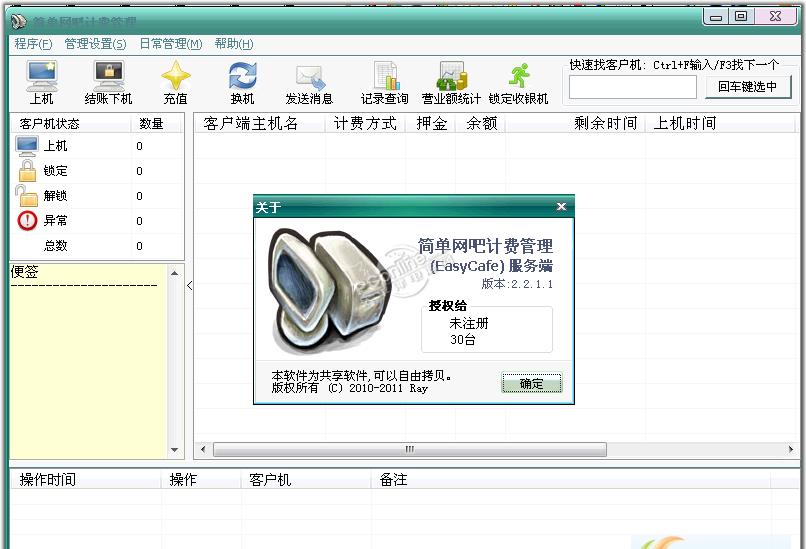Click the 未注册 license text
Screen dimensions: 806x549
[x=469, y=323]
